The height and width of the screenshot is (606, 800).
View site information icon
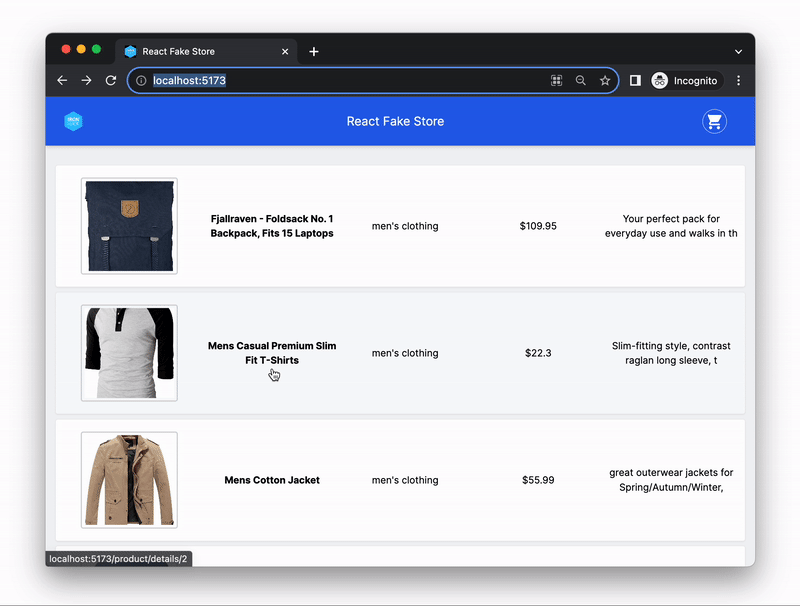(141, 81)
